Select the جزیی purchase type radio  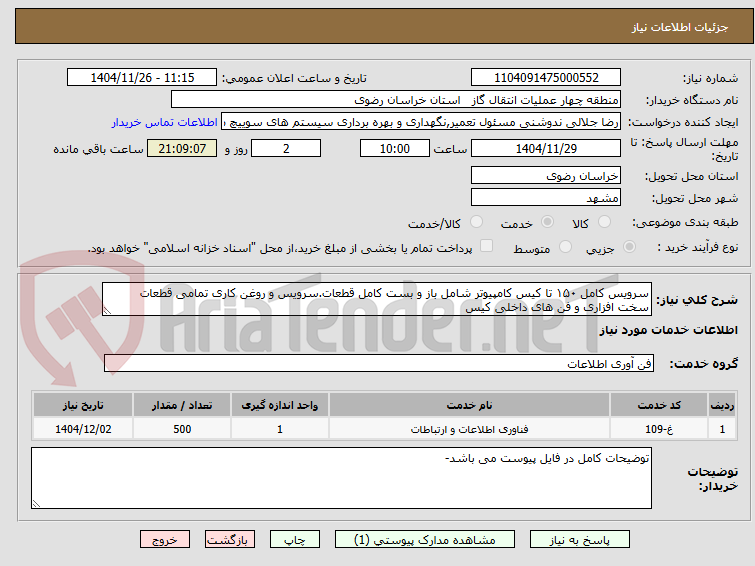[629, 247]
